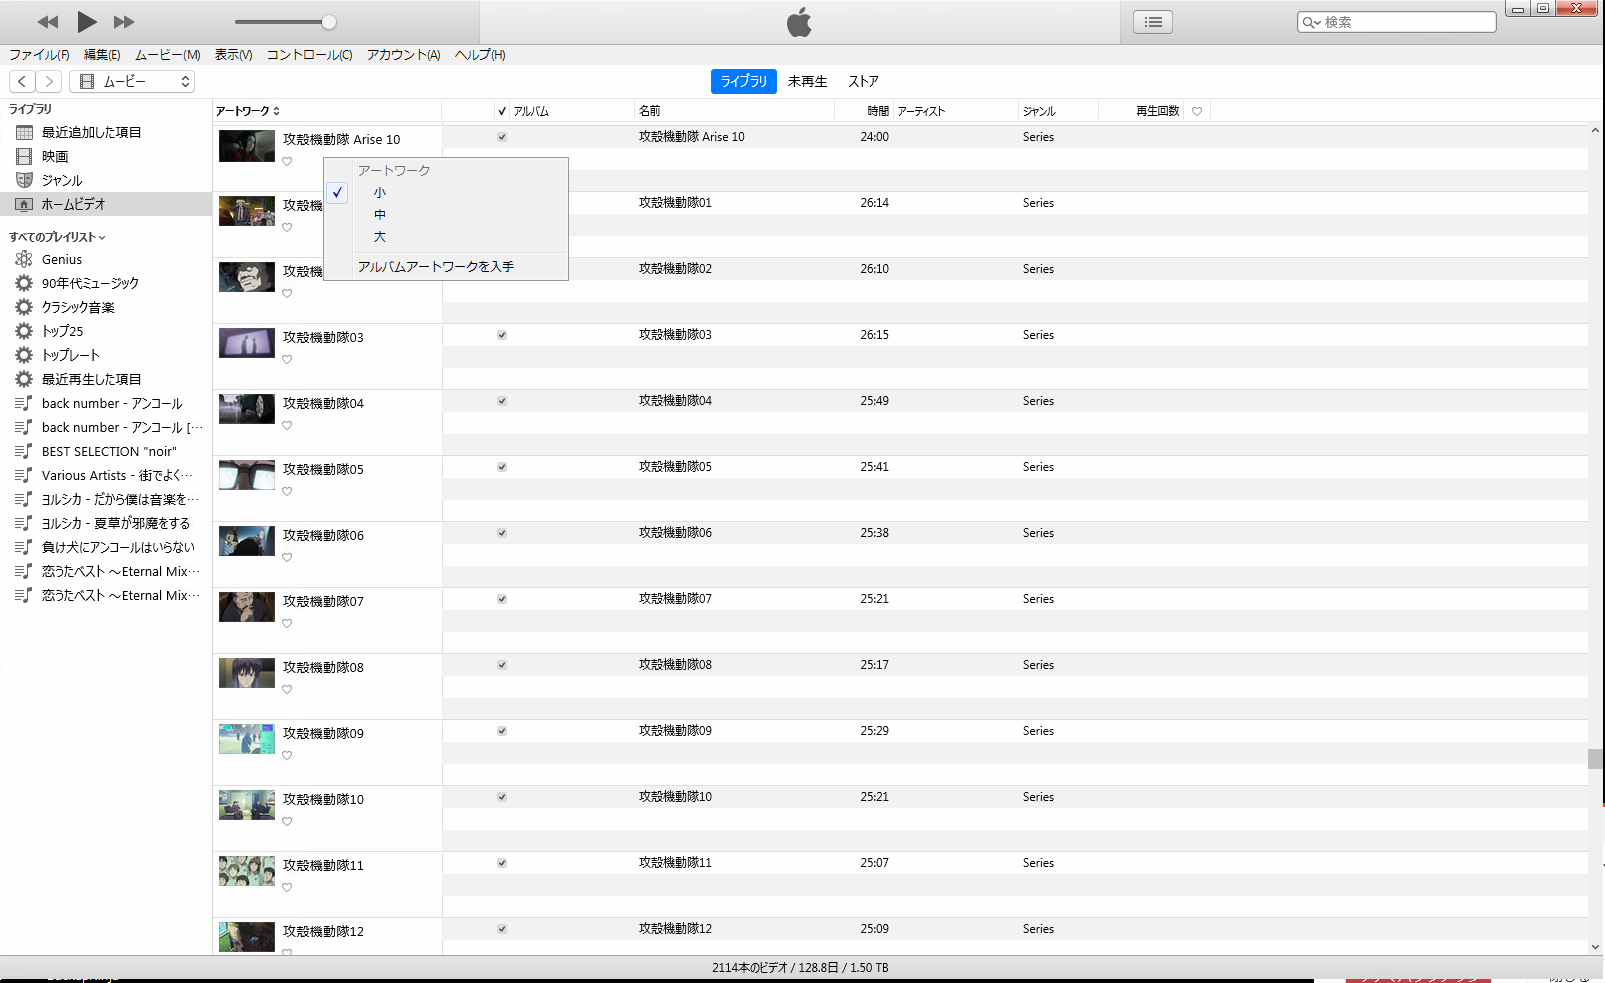
Task: Love 攻殻機動隊08 with its heart icon
Action: (287, 690)
